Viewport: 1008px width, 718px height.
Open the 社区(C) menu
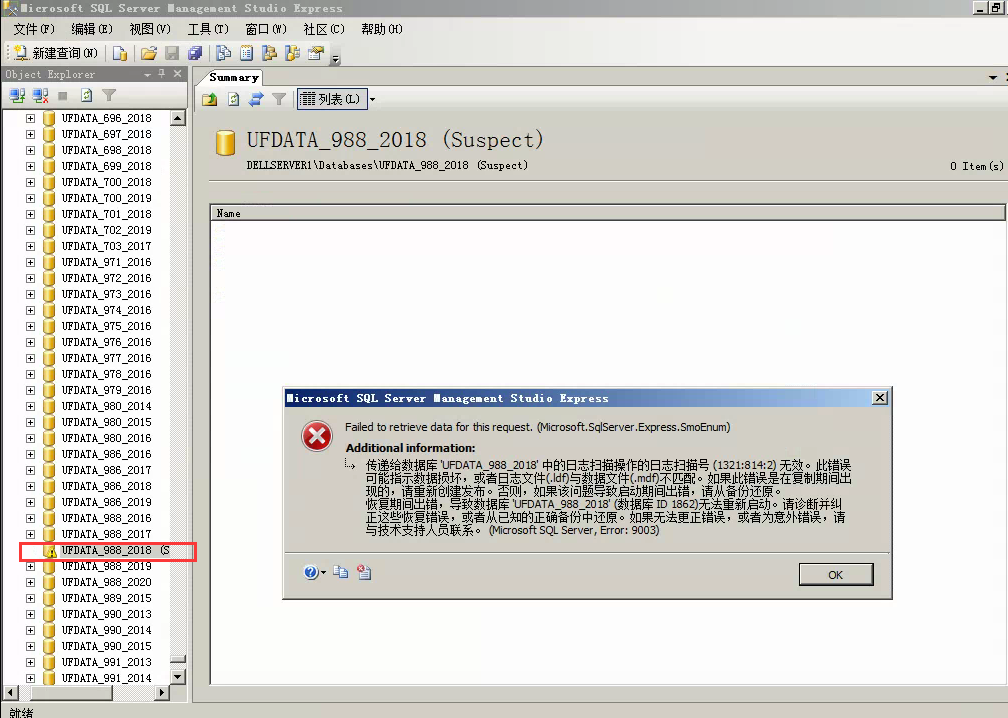[x=324, y=29]
